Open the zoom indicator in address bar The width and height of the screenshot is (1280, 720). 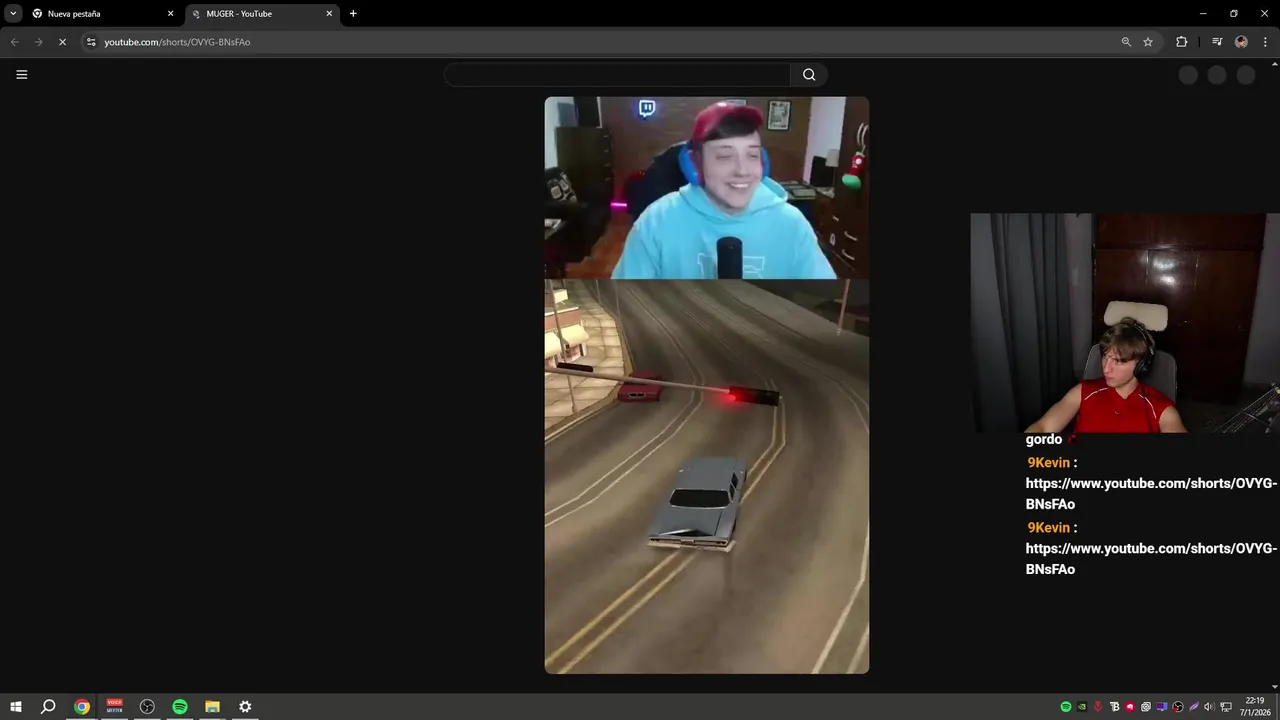pos(1126,42)
